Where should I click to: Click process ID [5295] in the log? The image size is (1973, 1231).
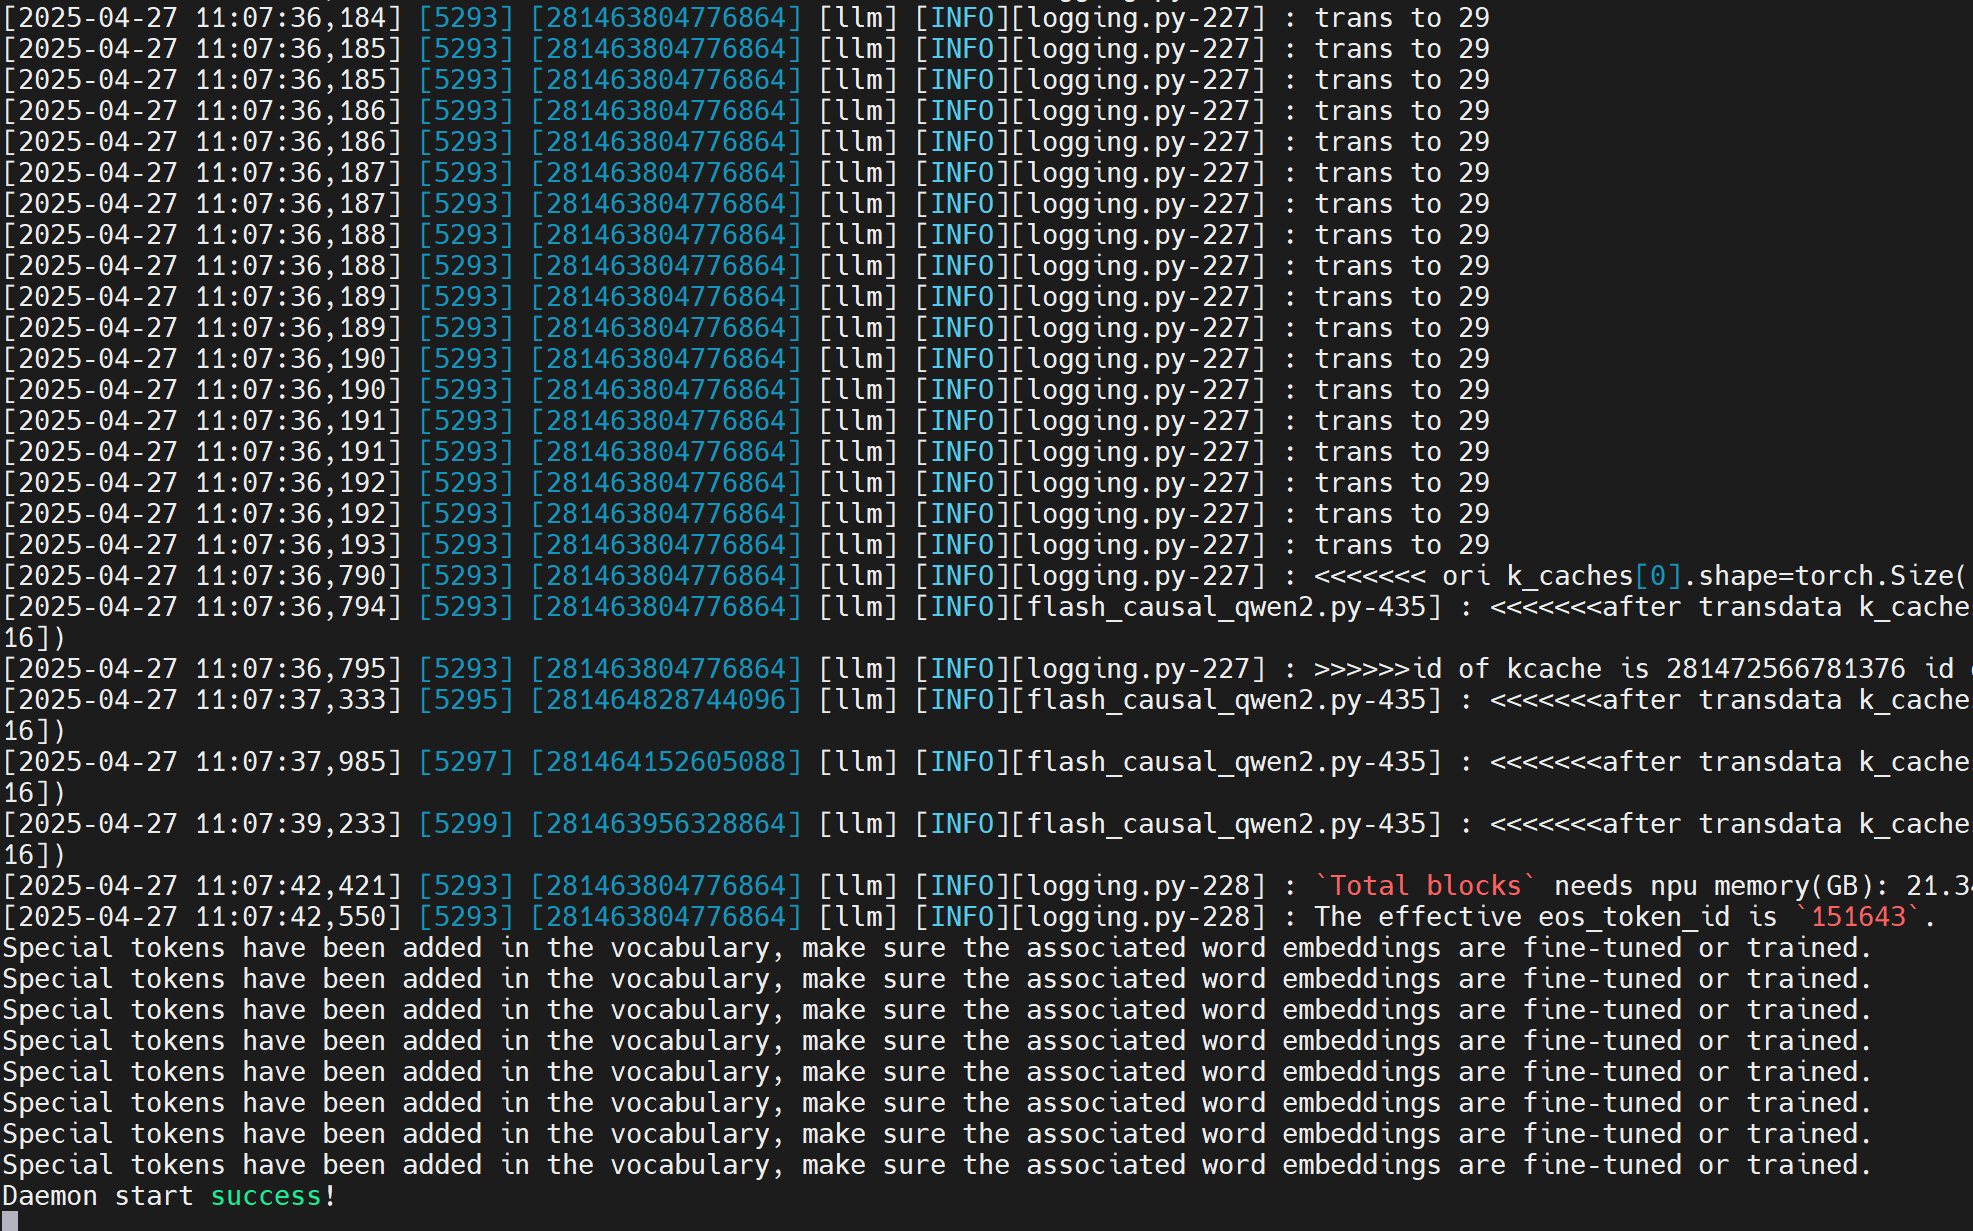[466, 700]
